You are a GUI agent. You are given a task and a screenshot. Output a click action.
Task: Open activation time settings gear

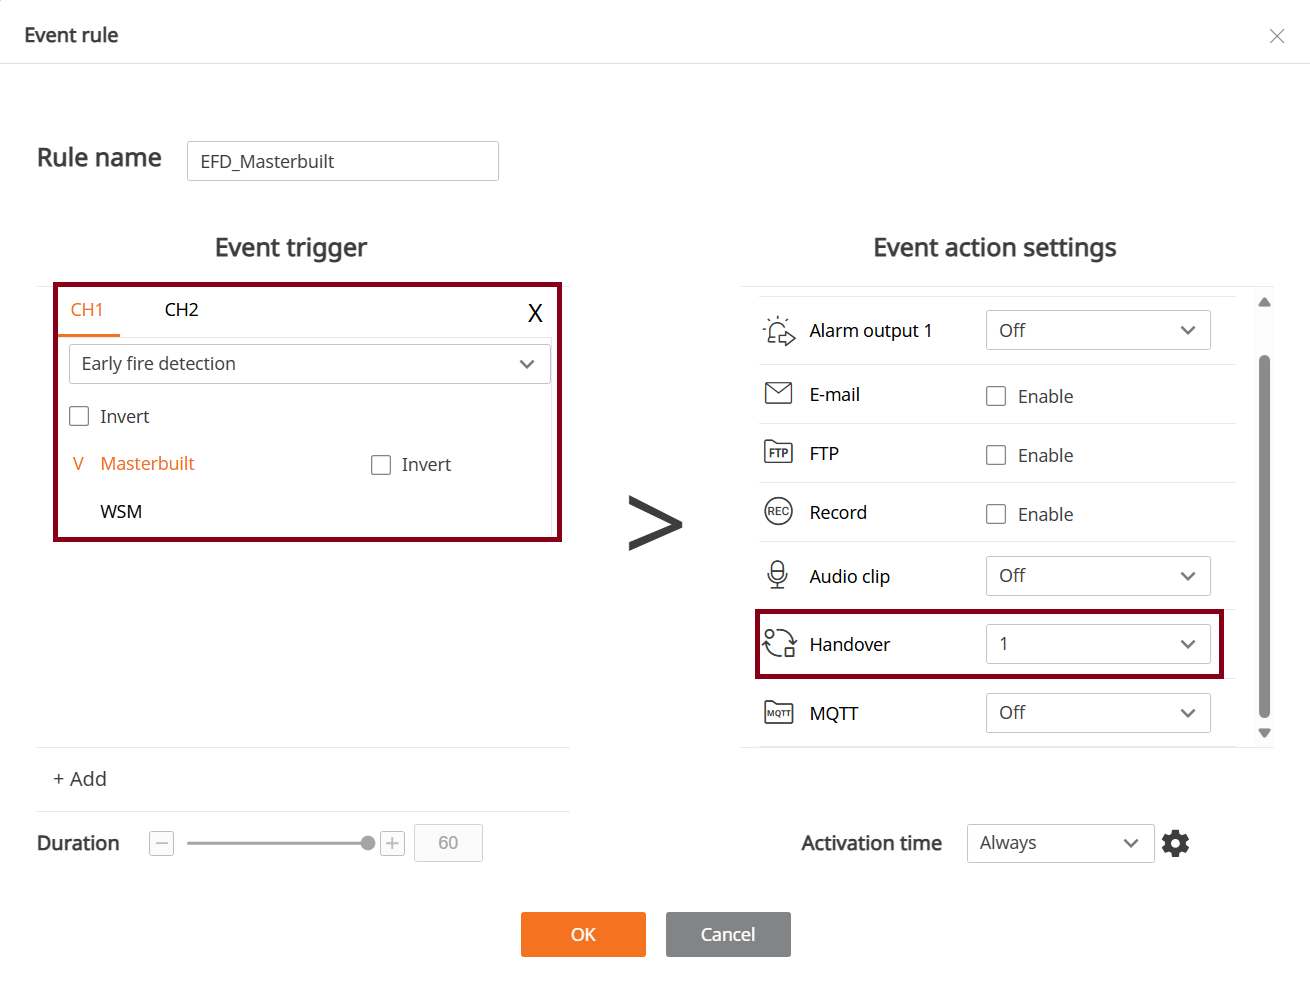pos(1176,843)
